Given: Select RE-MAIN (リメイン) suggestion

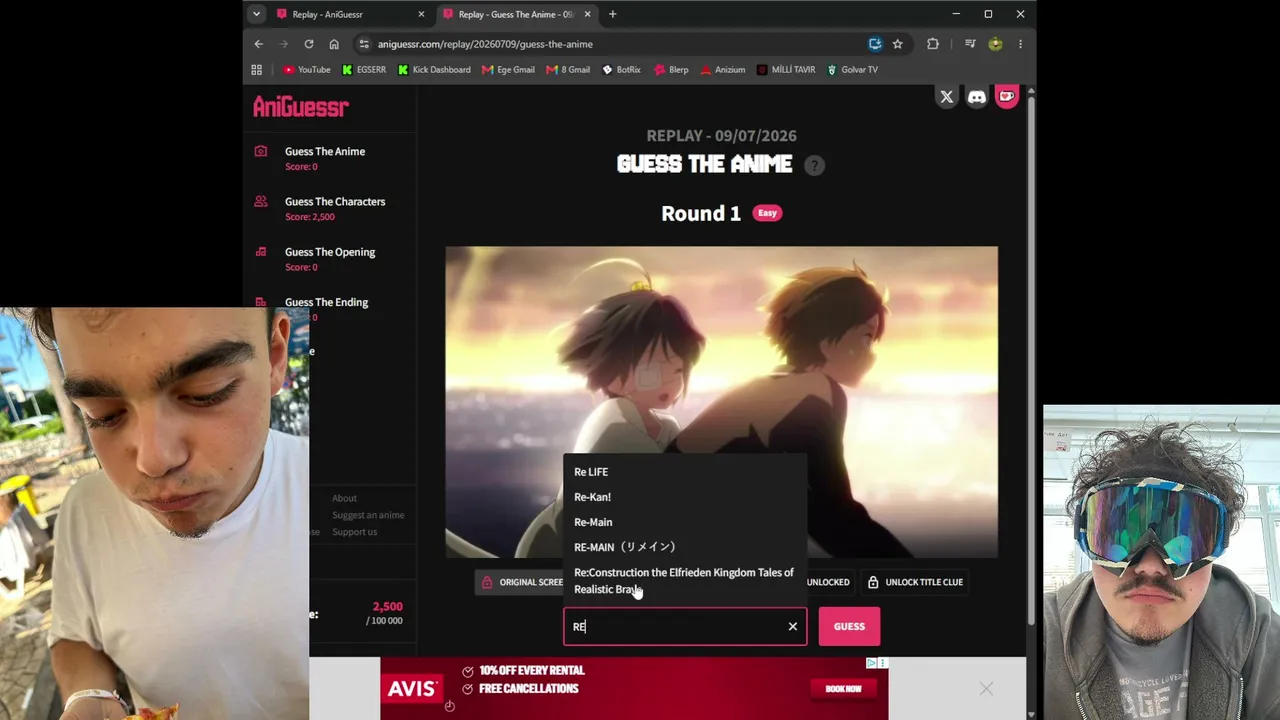Looking at the screenshot, I should [685, 547].
